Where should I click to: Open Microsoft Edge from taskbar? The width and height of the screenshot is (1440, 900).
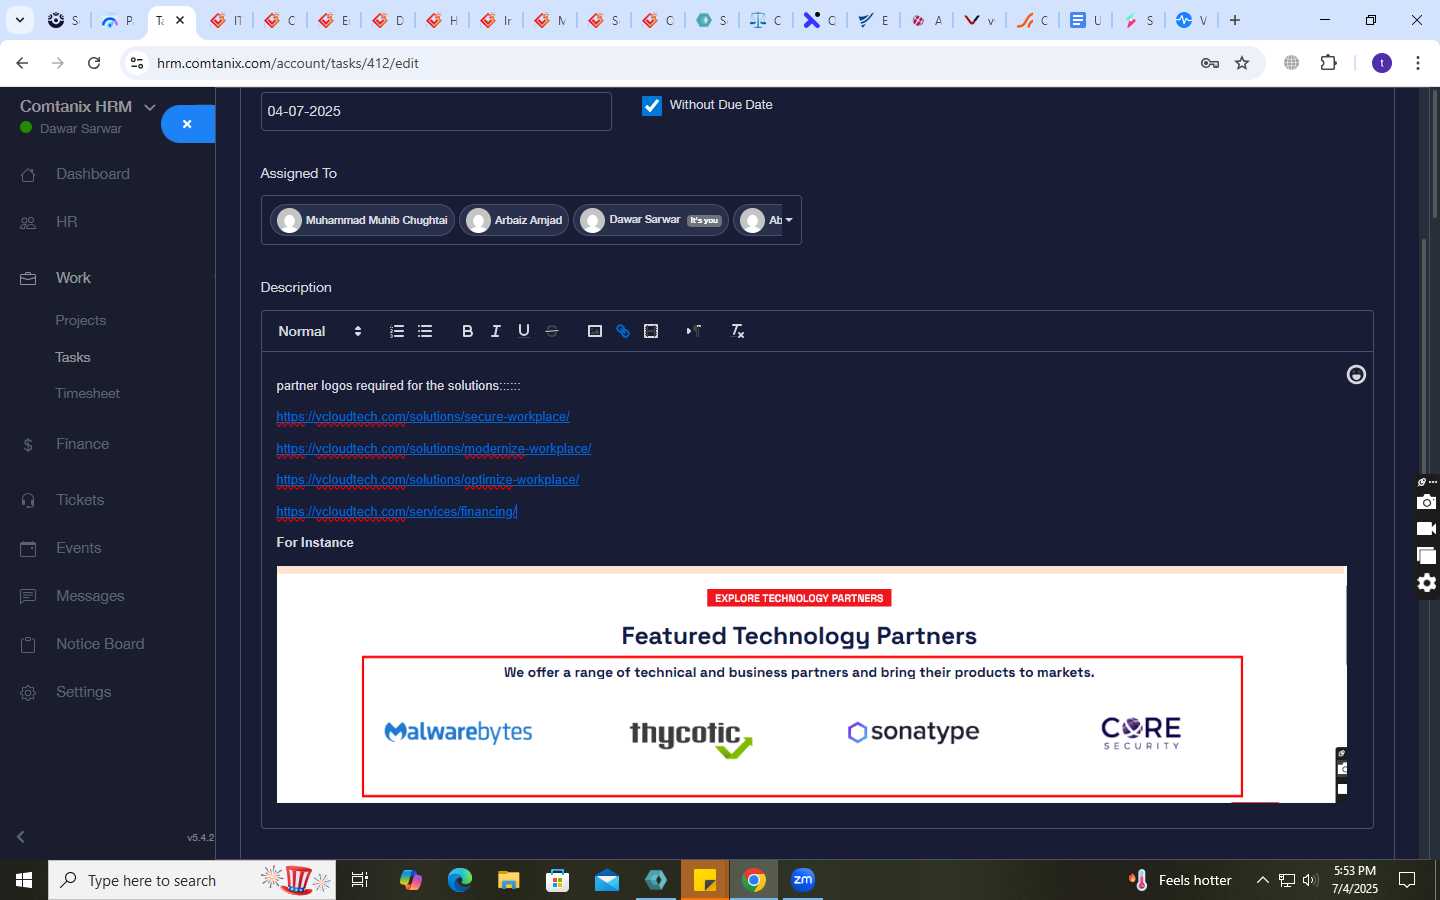[459, 880]
